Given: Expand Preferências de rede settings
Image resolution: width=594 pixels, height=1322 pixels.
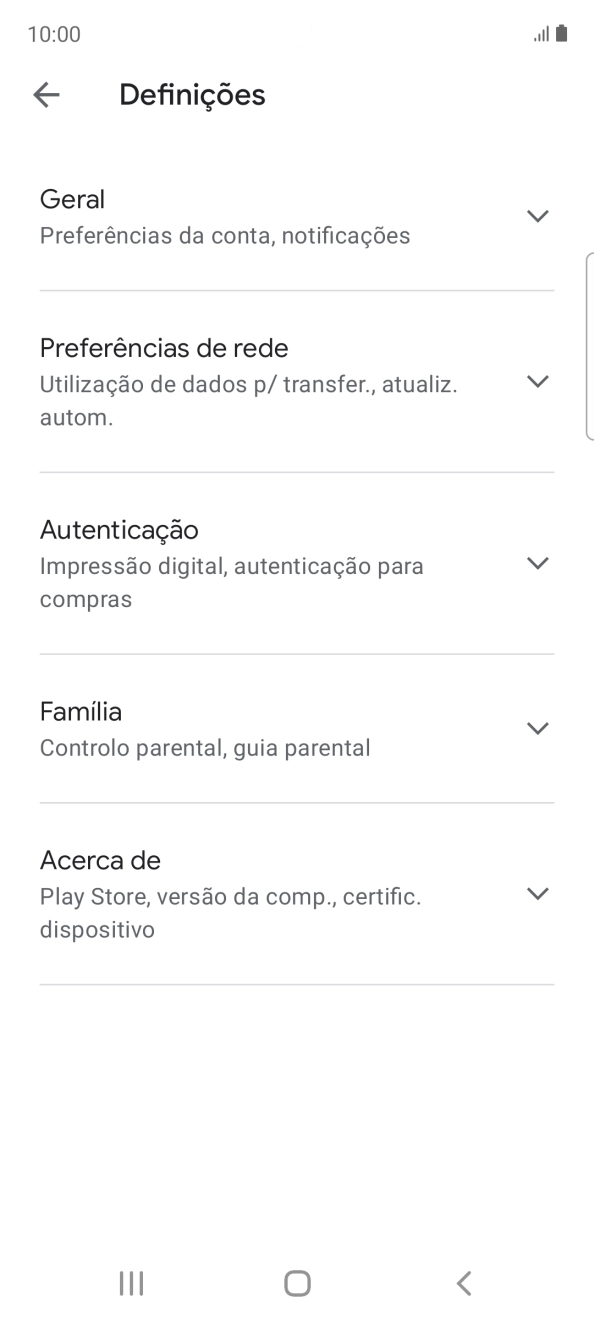Looking at the screenshot, I should (538, 382).
